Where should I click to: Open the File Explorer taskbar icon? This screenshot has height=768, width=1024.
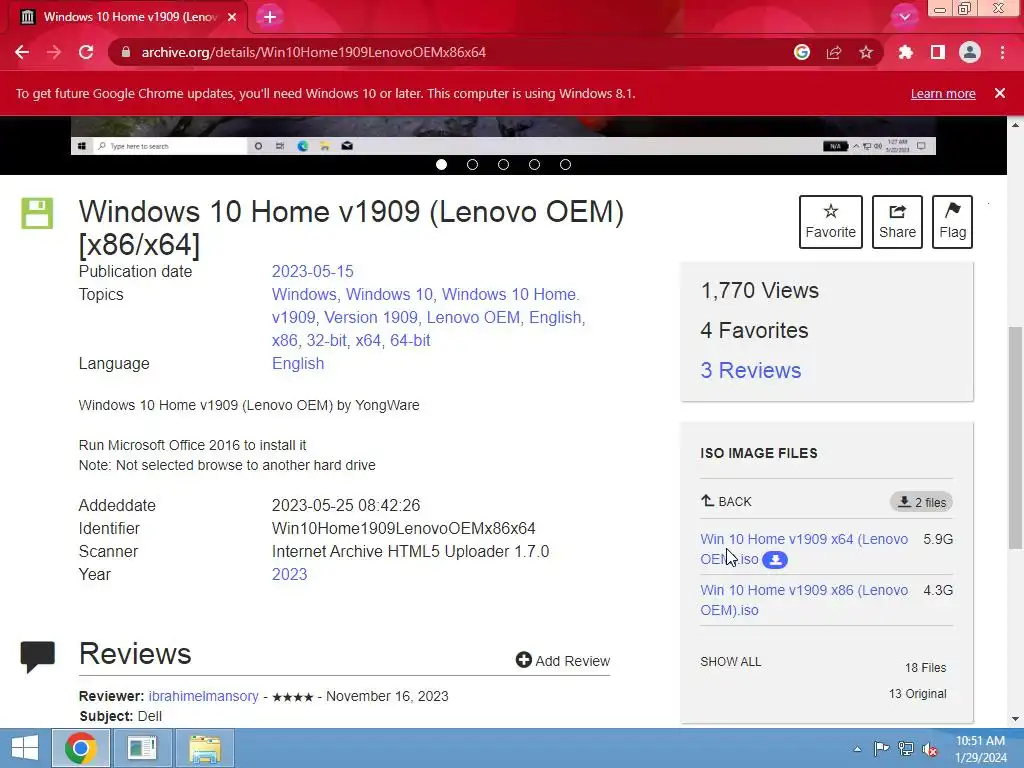pyautogui.click(x=205, y=748)
